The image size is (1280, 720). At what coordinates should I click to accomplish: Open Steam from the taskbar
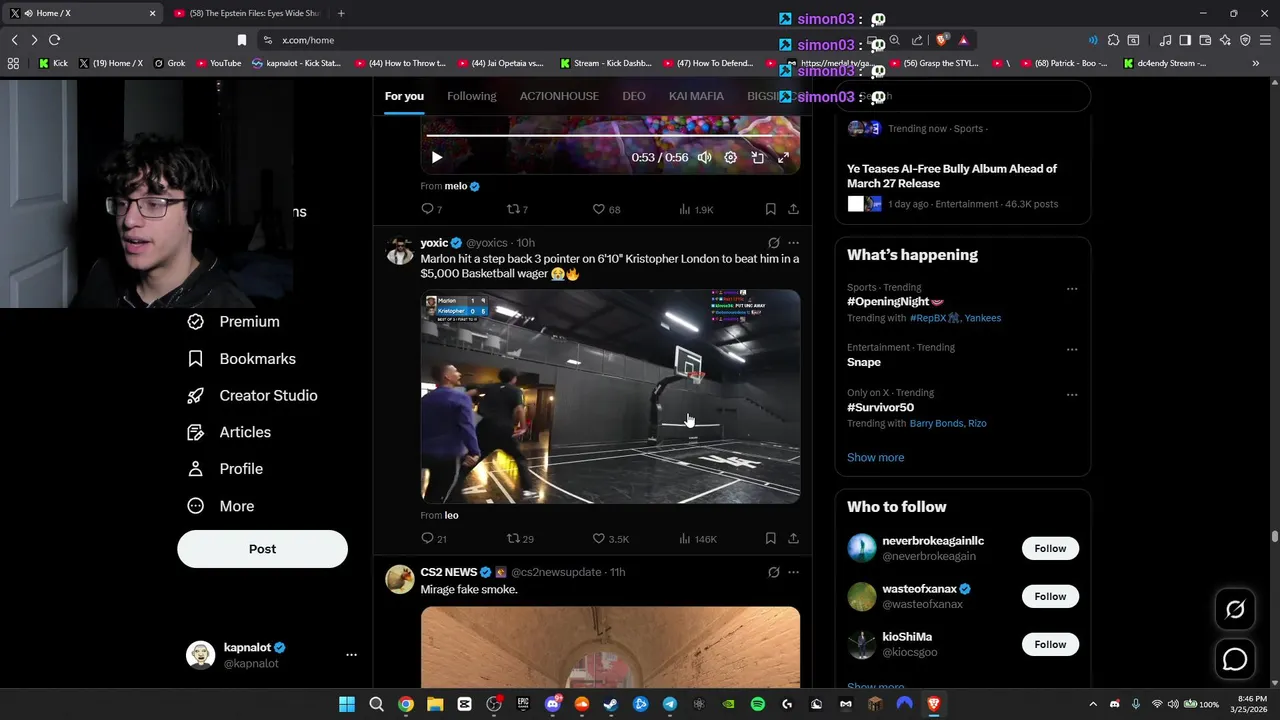(x=611, y=704)
